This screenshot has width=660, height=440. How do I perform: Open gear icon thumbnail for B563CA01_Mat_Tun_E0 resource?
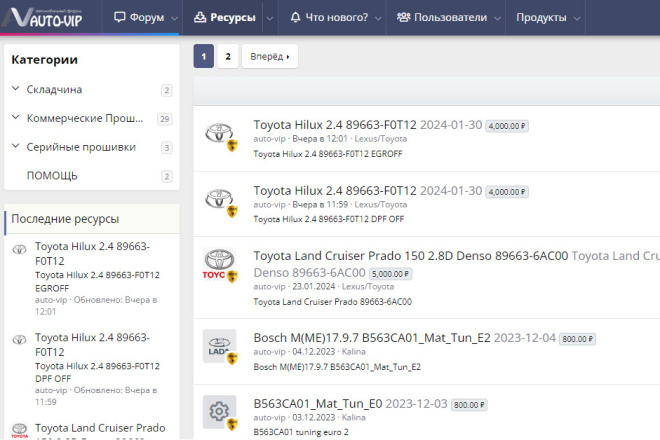pos(219,412)
